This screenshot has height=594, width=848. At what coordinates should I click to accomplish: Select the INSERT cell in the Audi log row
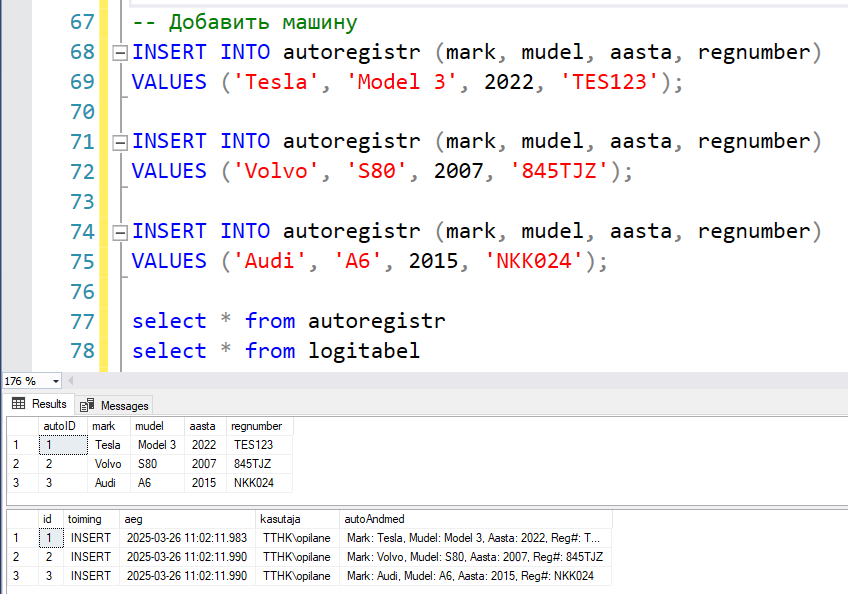coord(91,576)
